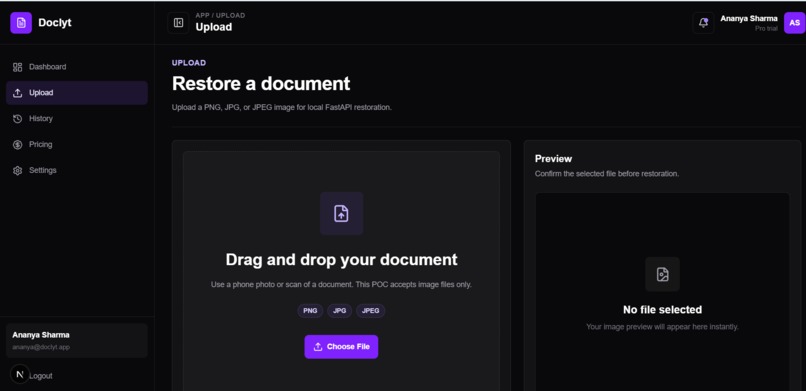
Task: Open the notifications bell
Action: click(x=703, y=23)
